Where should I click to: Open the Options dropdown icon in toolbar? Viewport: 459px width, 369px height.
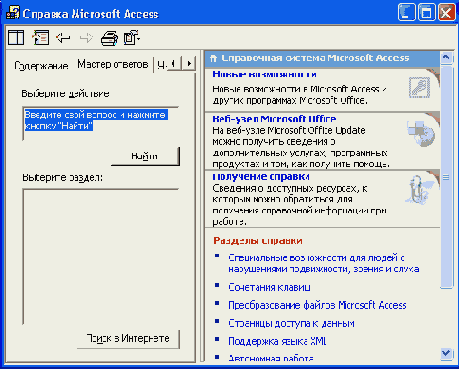[x=132, y=38]
